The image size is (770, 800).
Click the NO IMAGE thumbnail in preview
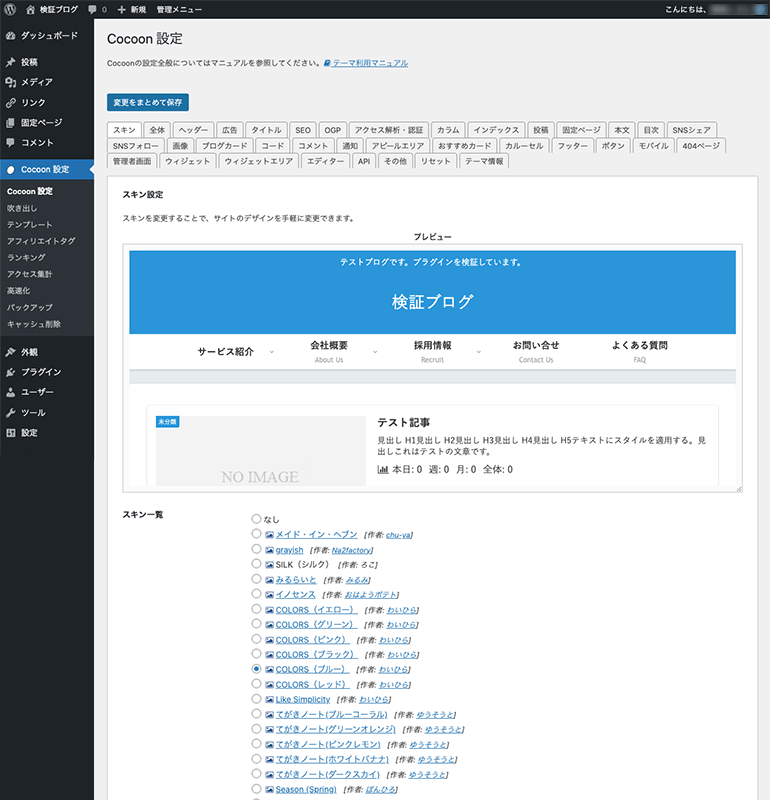point(261,451)
